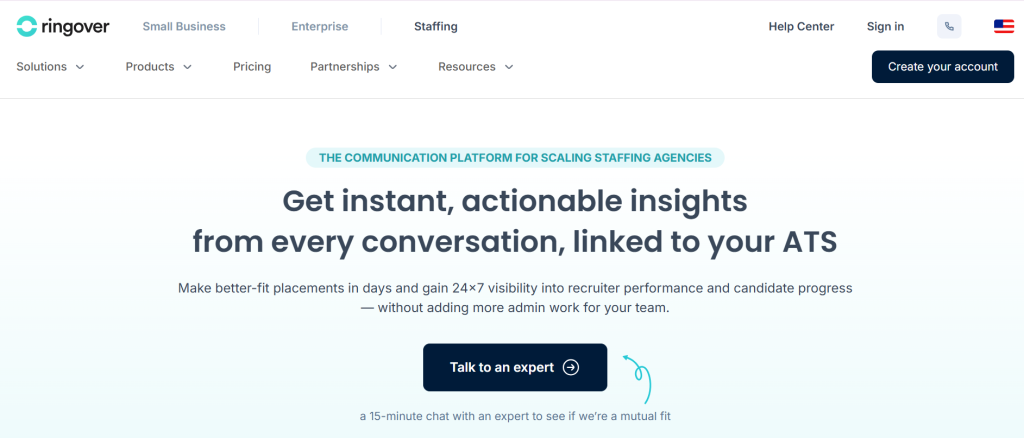Open the Pricing page
The image size is (1024, 438).
(x=252, y=67)
